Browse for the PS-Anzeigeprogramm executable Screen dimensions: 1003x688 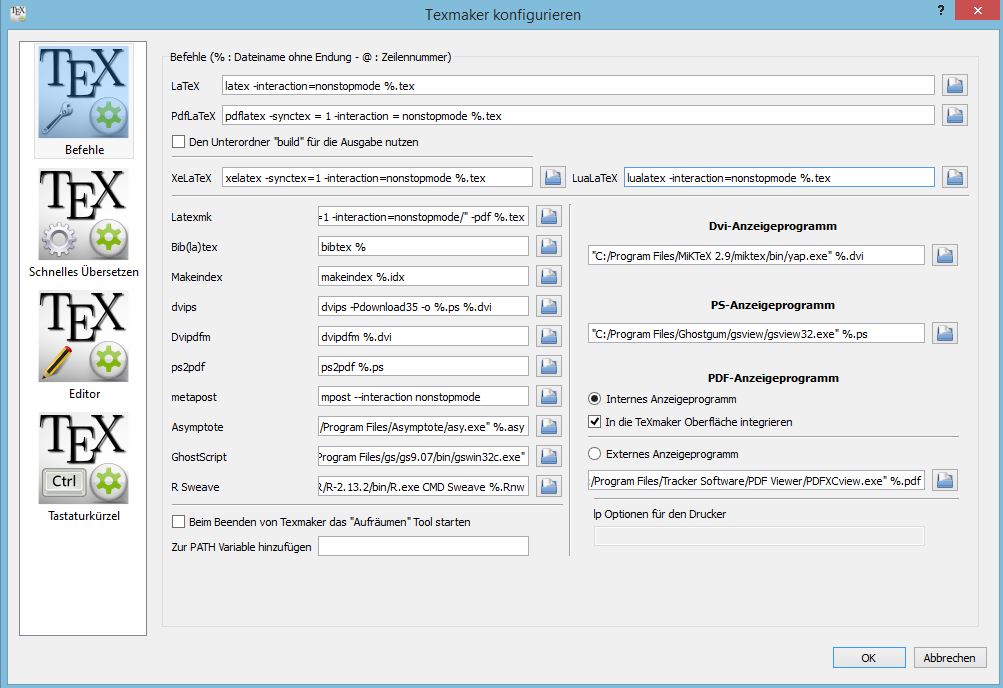[945, 333]
